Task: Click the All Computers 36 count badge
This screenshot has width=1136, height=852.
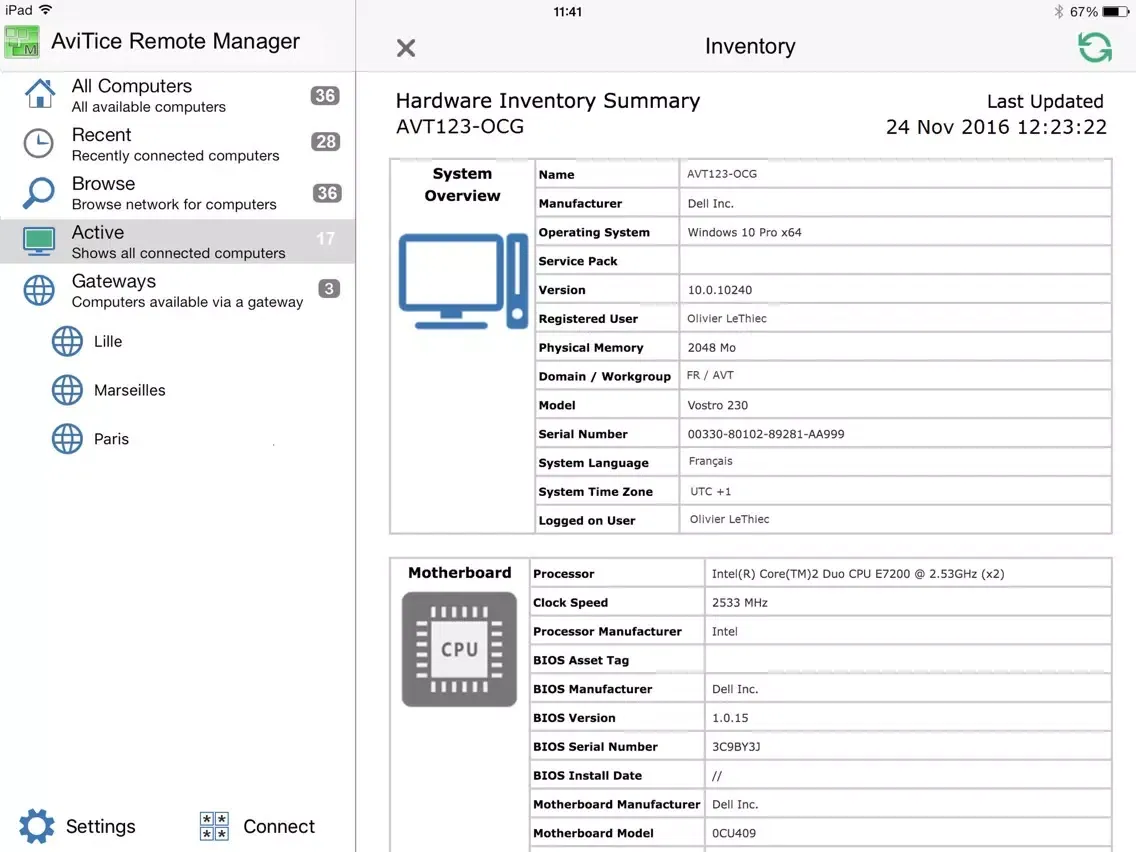Action: coord(325,96)
